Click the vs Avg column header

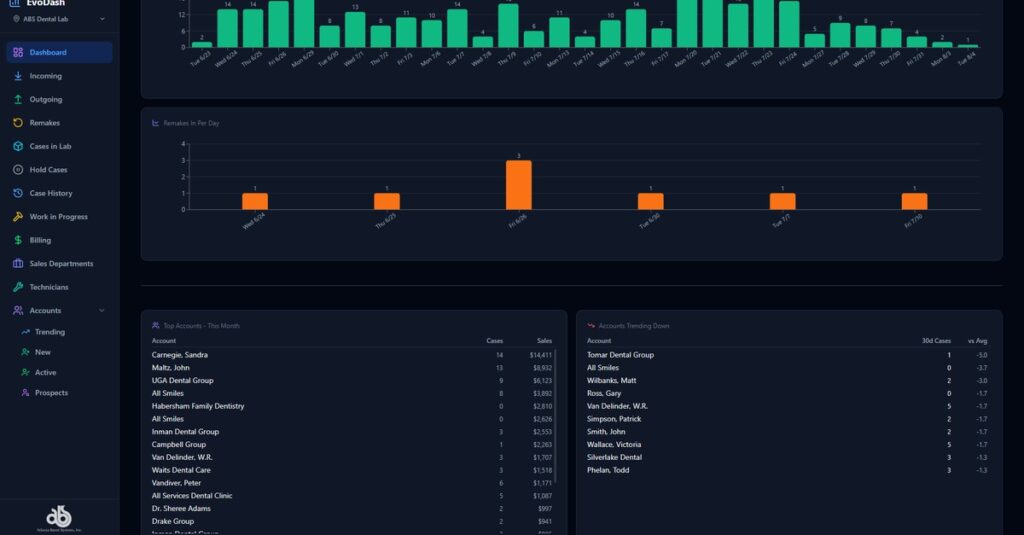click(x=977, y=340)
